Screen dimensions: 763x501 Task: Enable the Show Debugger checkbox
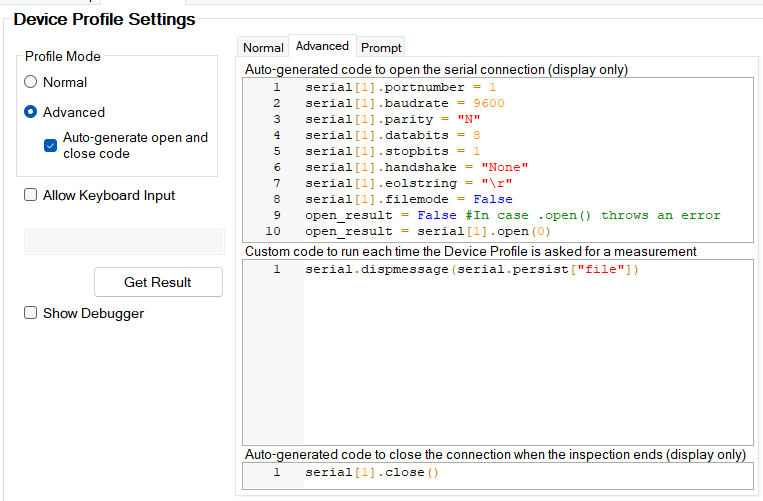(x=31, y=313)
